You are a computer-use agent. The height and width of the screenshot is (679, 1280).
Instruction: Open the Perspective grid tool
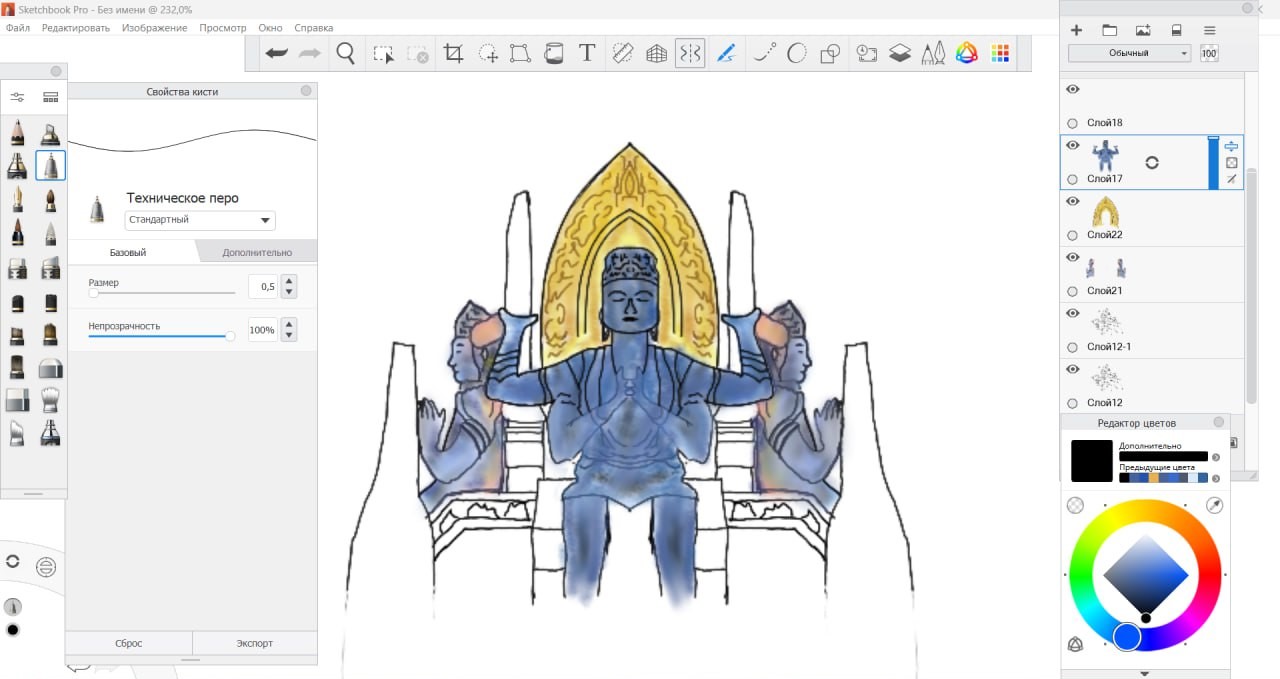(x=656, y=54)
